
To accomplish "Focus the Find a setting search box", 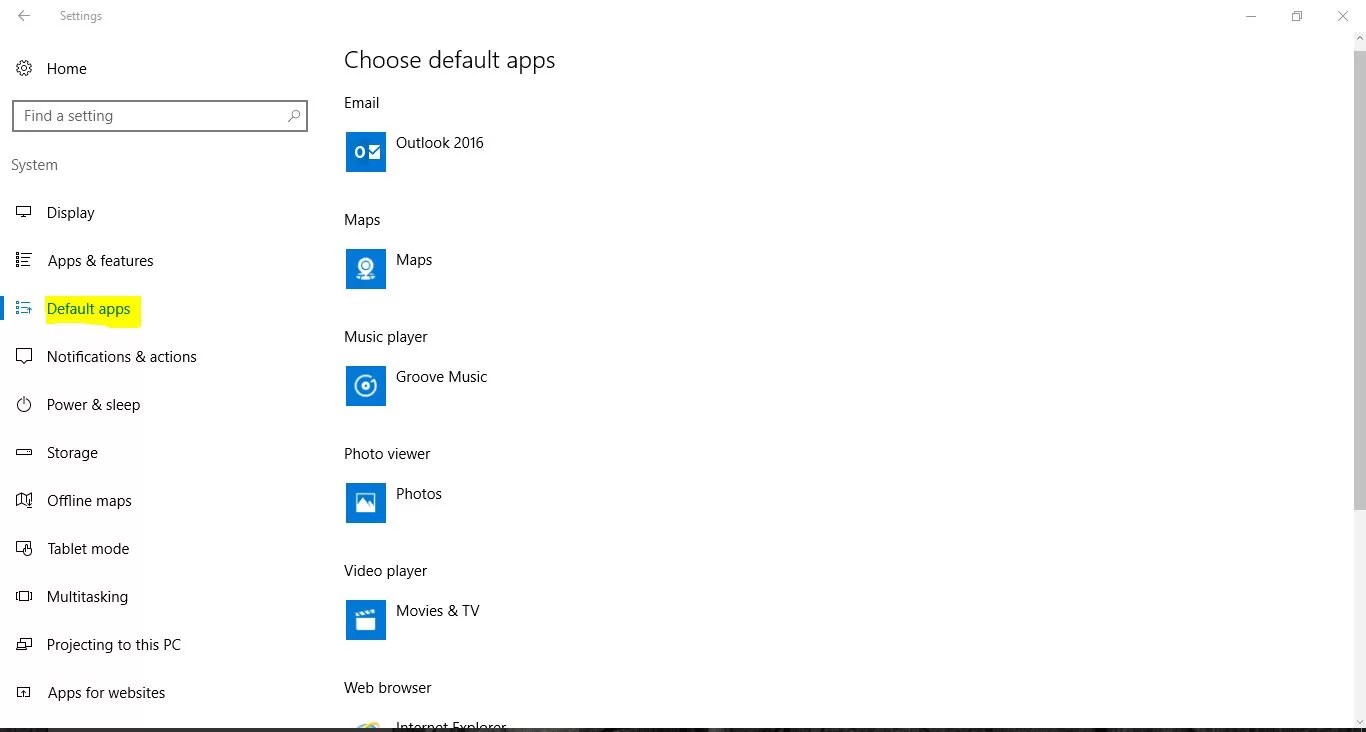I will coord(160,116).
